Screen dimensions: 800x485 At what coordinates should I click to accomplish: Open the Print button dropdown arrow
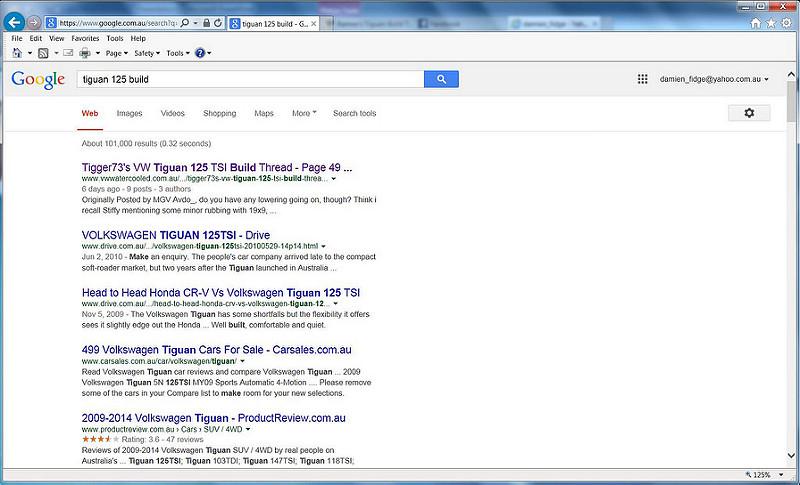point(97,53)
